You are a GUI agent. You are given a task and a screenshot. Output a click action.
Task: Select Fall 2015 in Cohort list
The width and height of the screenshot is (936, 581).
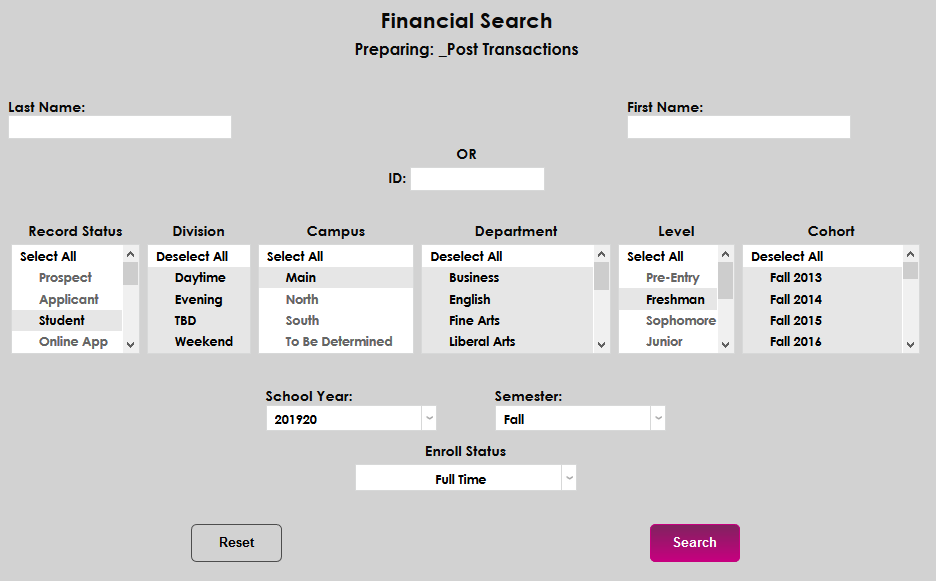[x=796, y=321]
